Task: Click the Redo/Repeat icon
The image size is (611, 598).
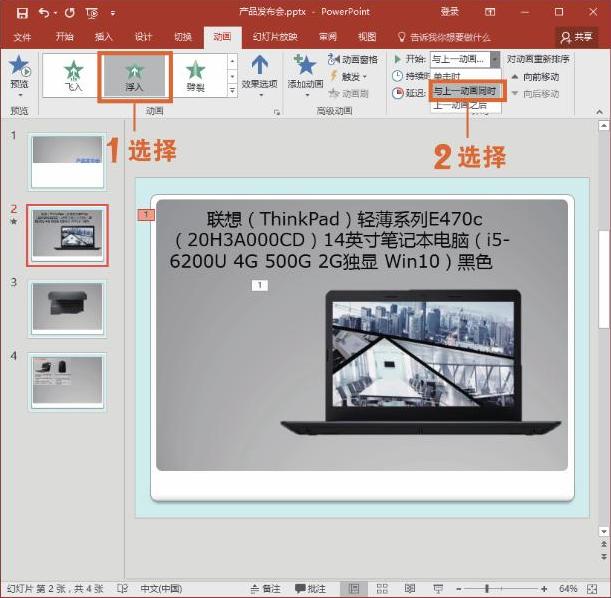Action: [x=70, y=13]
